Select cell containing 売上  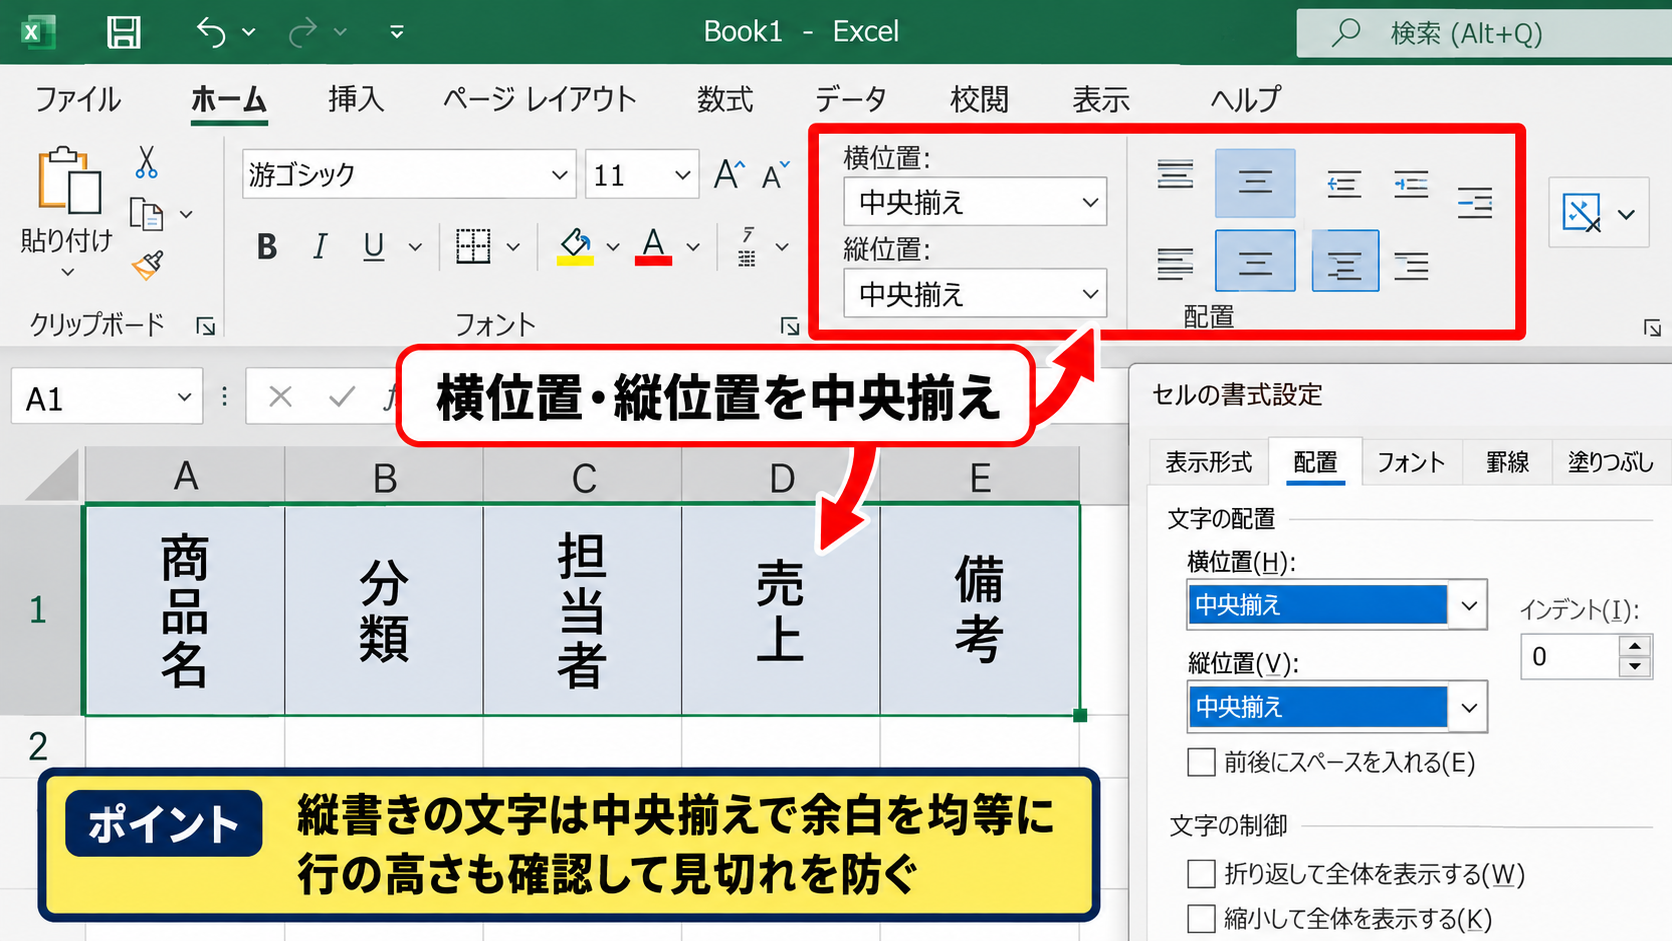click(x=781, y=610)
